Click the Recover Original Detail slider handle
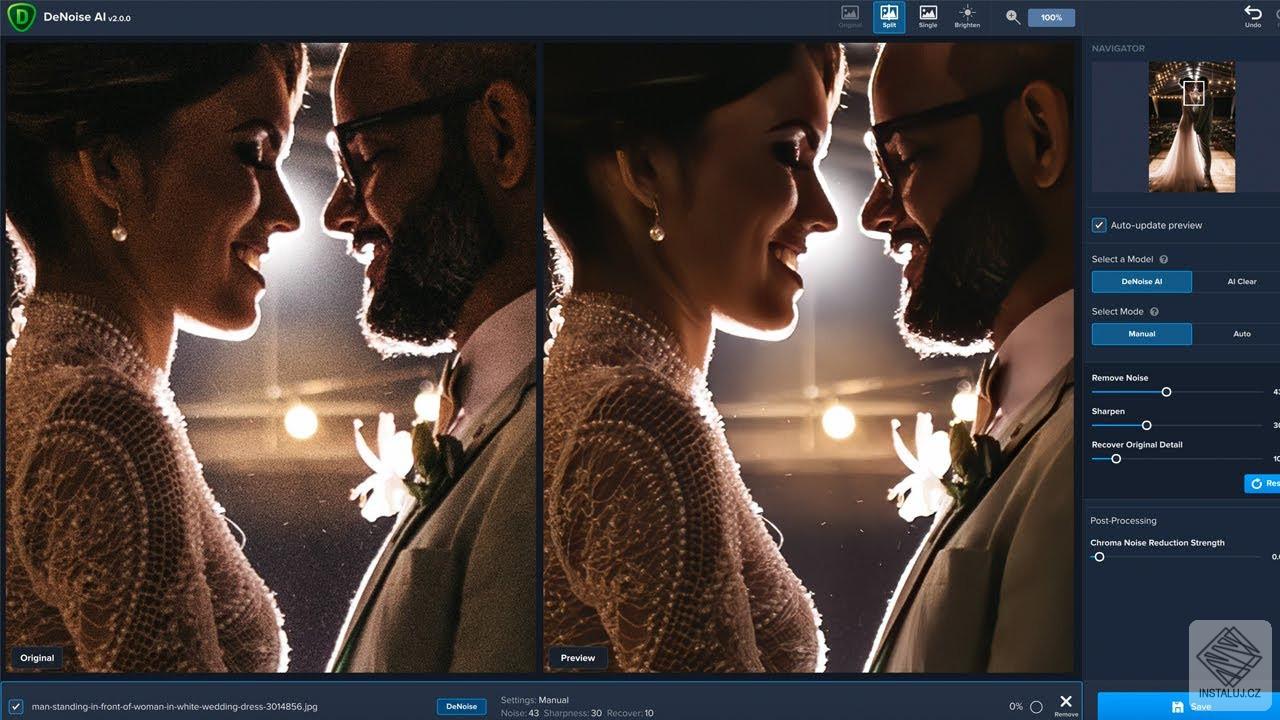This screenshot has width=1280, height=720. (x=1116, y=459)
